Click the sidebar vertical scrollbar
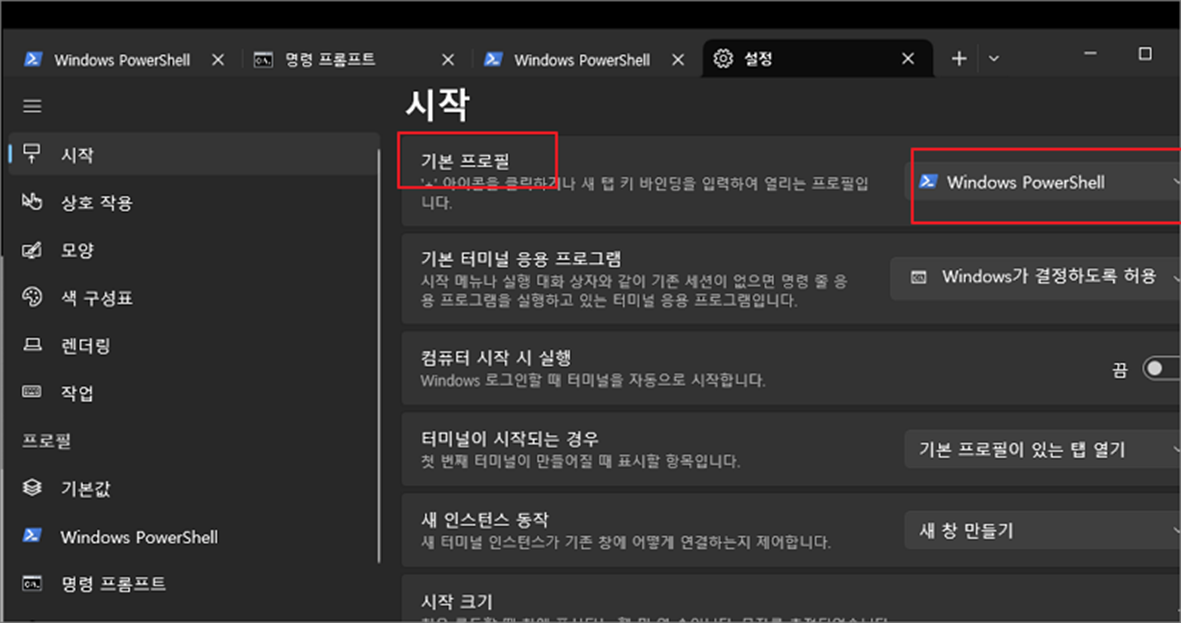The height and width of the screenshot is (623, 1181). click(x=379, y=354)
